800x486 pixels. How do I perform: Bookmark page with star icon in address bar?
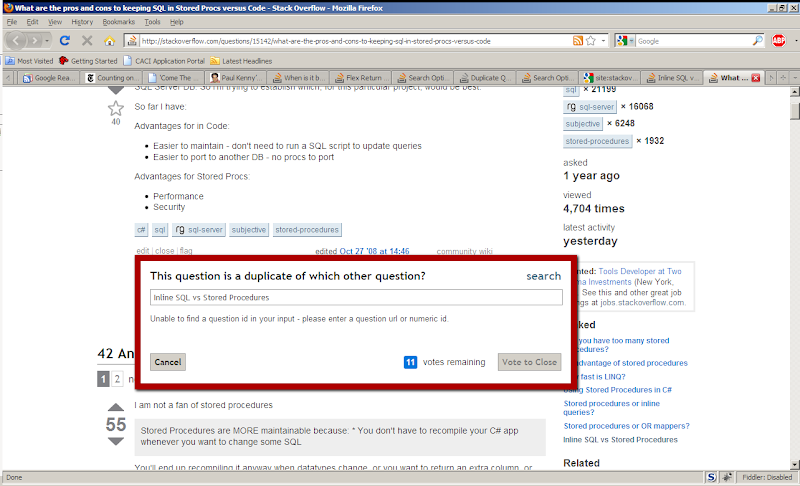[x=591, y=41]
